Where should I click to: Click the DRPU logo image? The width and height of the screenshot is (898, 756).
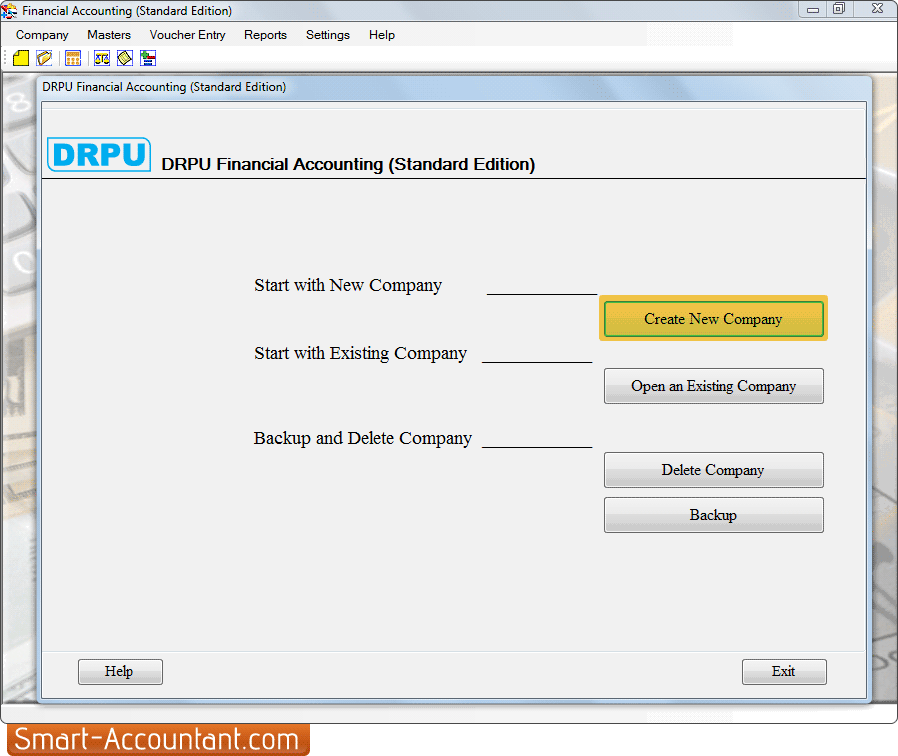pyautogui.click(x=99, y=155)
